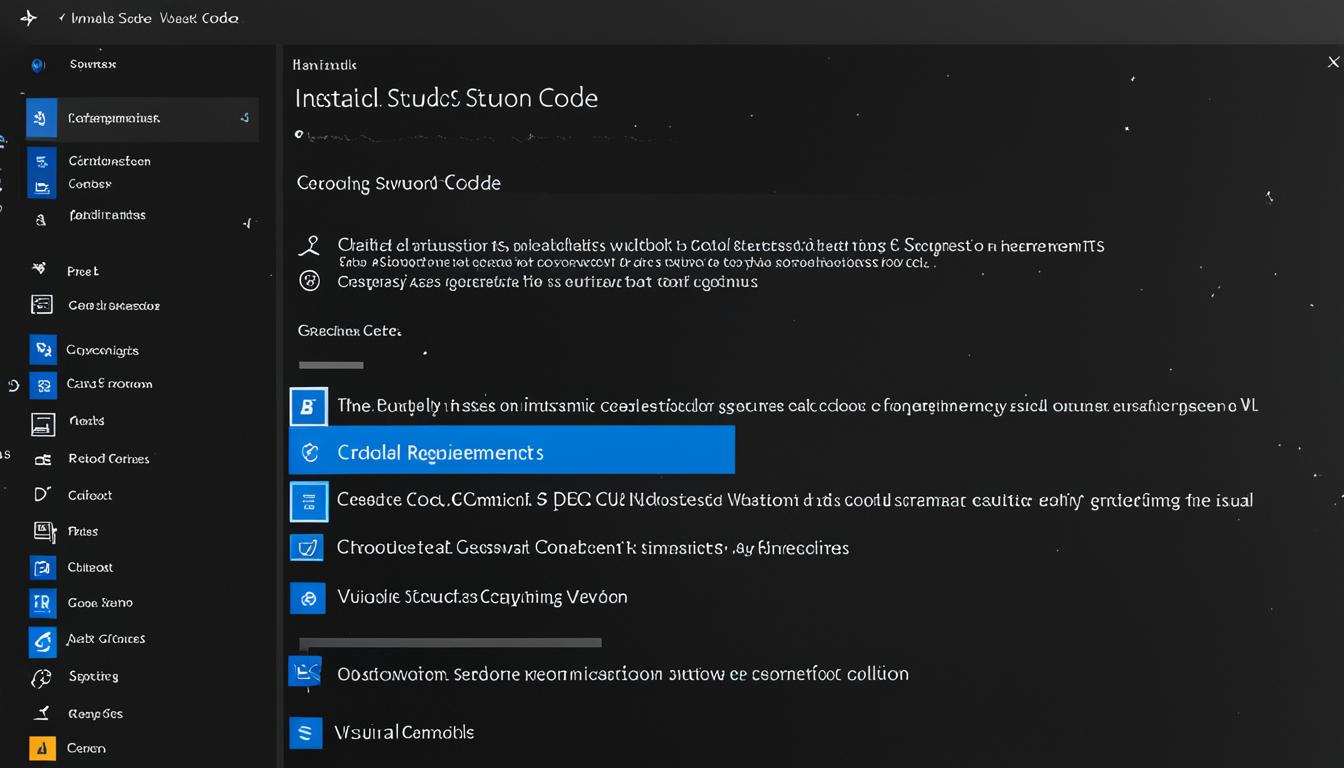
Task: Click the R icon next to Gooe Srano
Action: pos(42,602)
